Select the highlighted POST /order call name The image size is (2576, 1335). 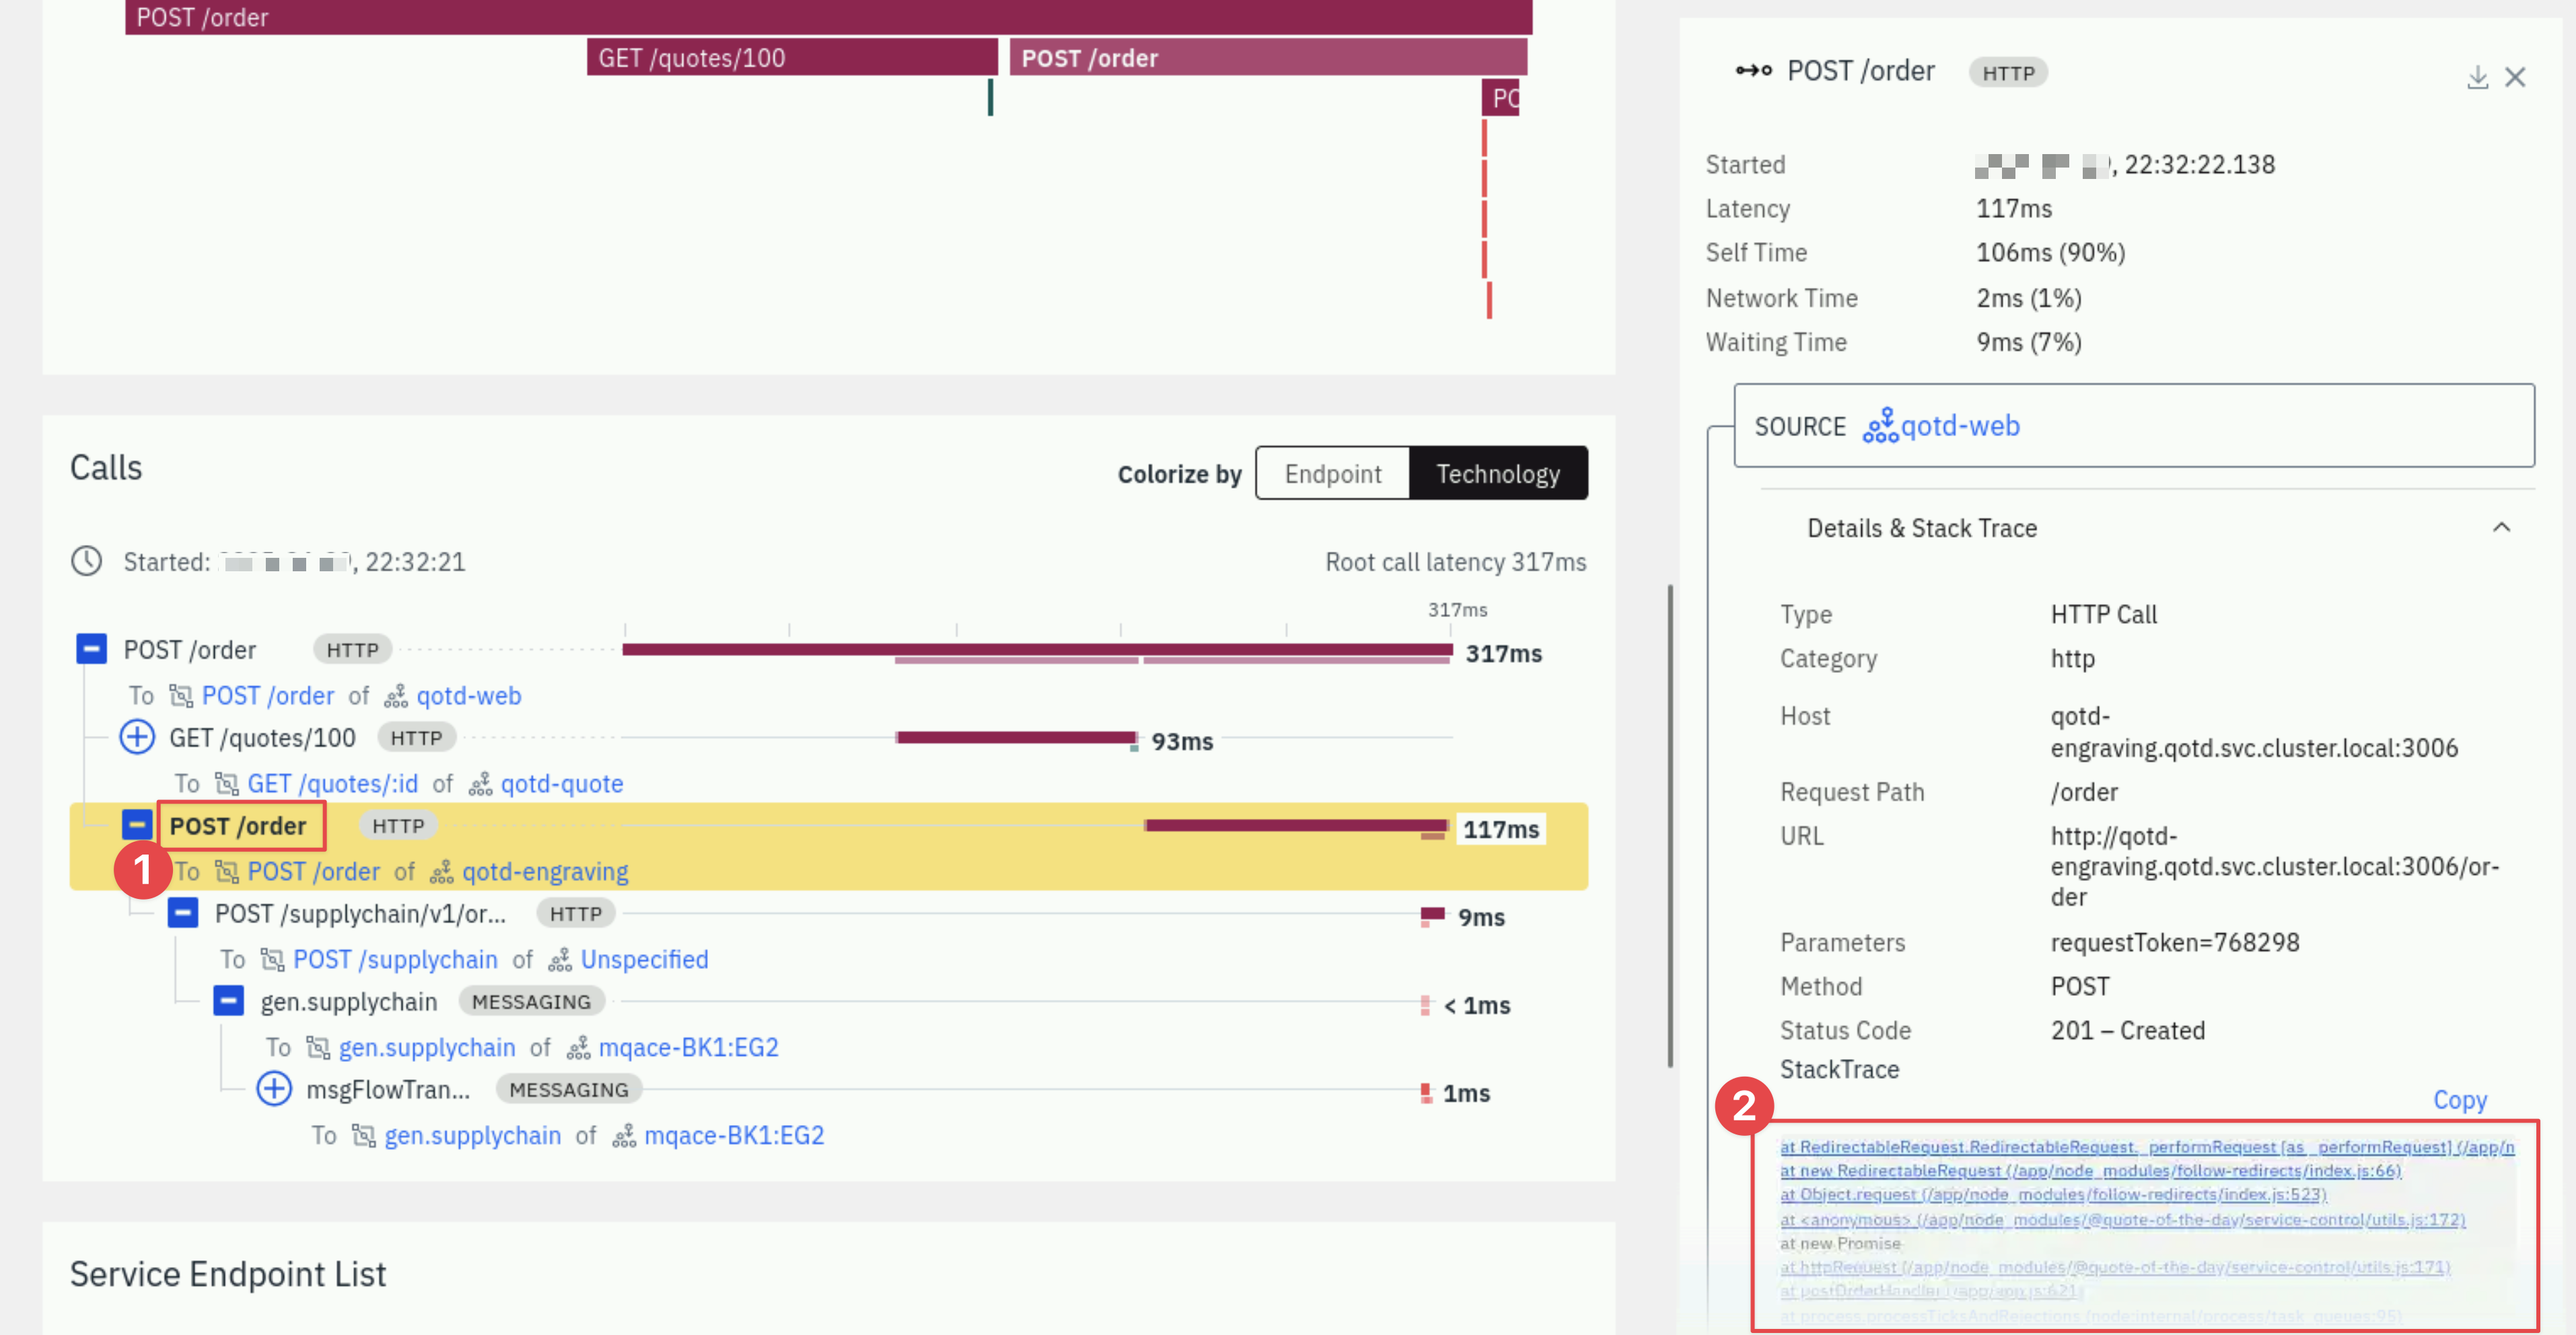tap(238, 826)
